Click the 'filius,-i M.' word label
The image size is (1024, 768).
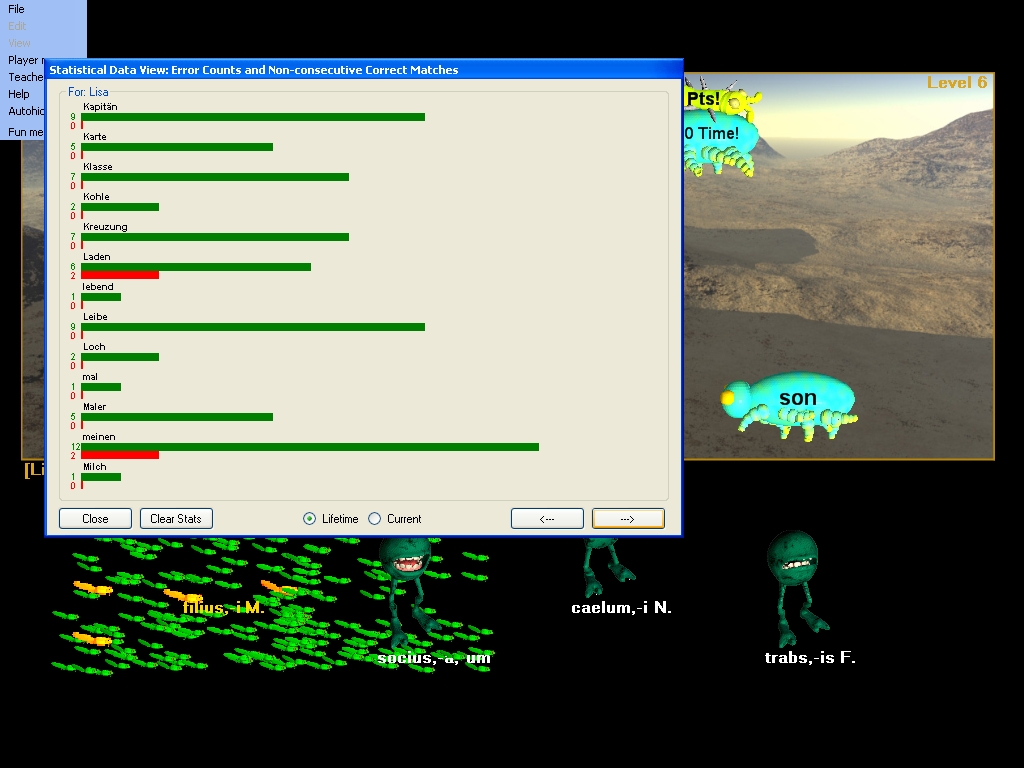(x=223, y=607)
